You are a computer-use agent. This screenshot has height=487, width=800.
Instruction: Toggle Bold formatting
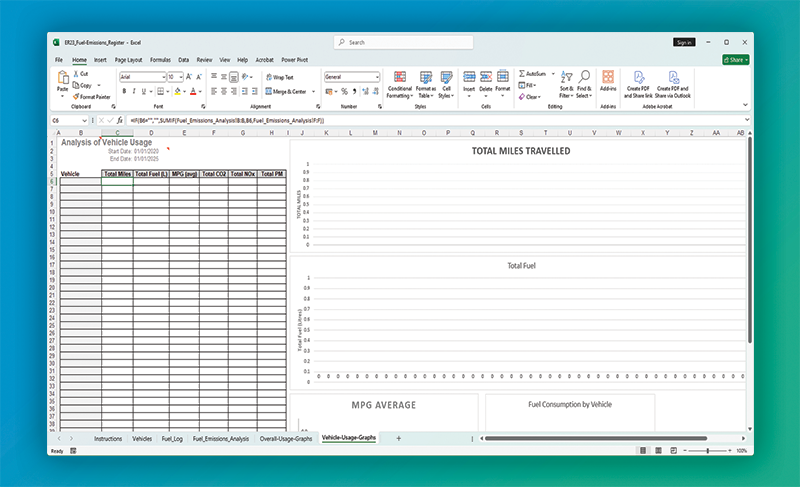124,91
